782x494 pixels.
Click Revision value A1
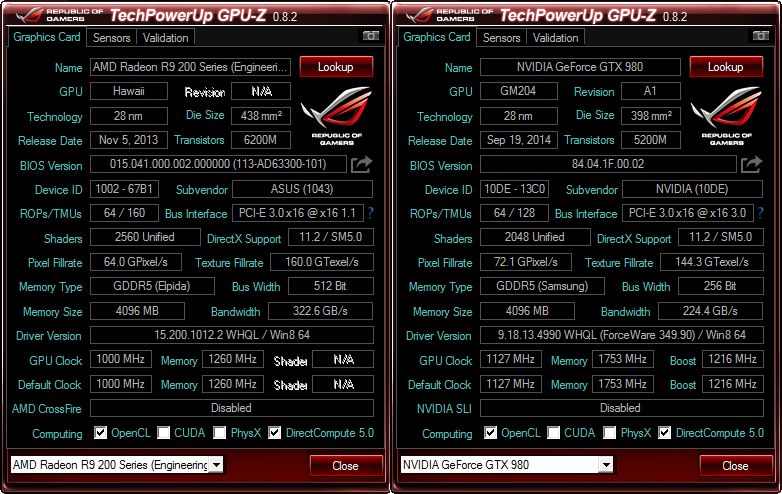click(x=651, y=91)
